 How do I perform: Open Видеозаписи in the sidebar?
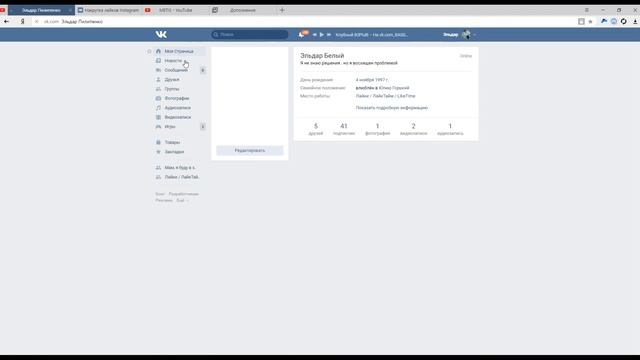pos(178,117)
